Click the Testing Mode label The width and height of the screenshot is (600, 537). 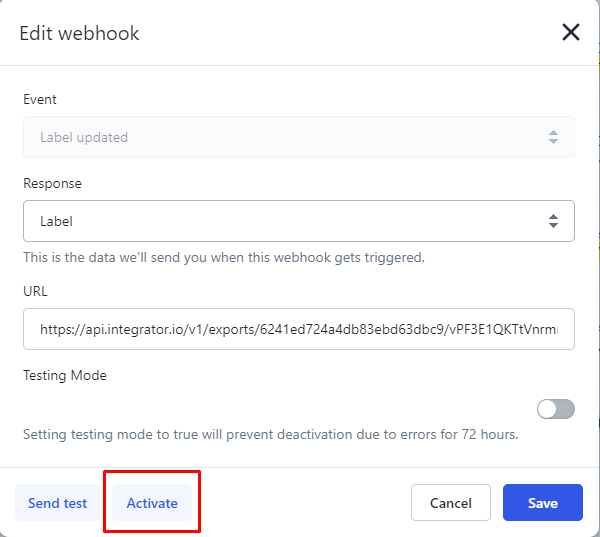pos(65,375)
